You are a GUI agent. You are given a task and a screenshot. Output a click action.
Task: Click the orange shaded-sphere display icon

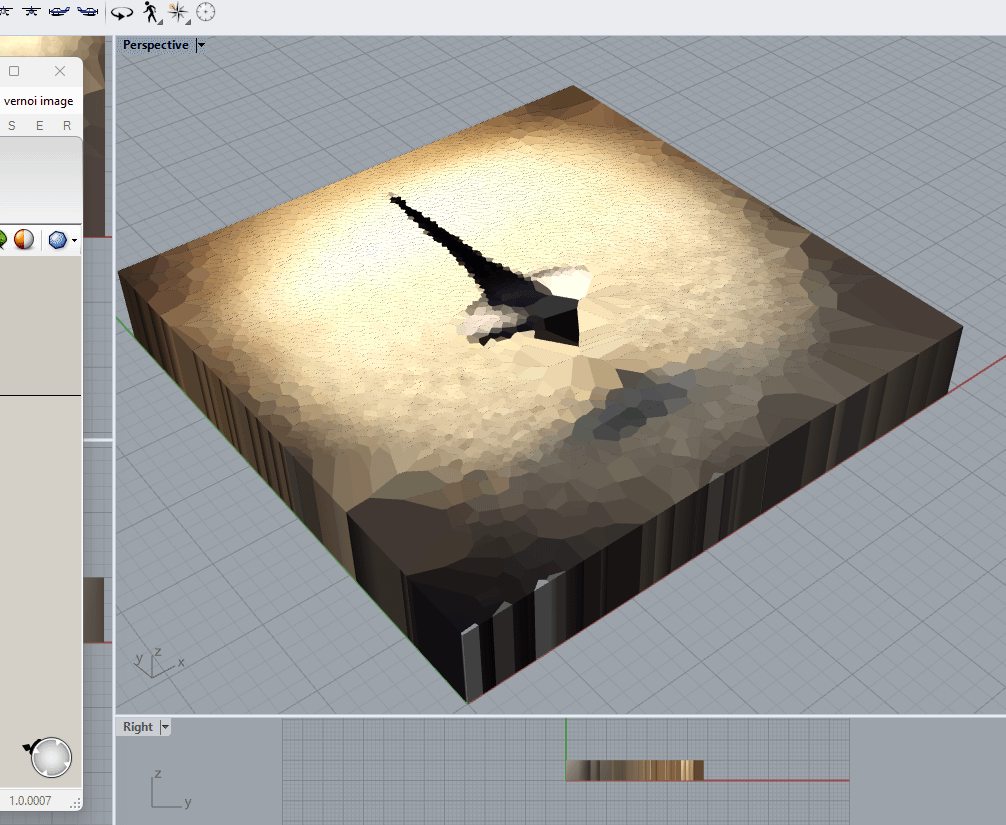tap(22, 240)
